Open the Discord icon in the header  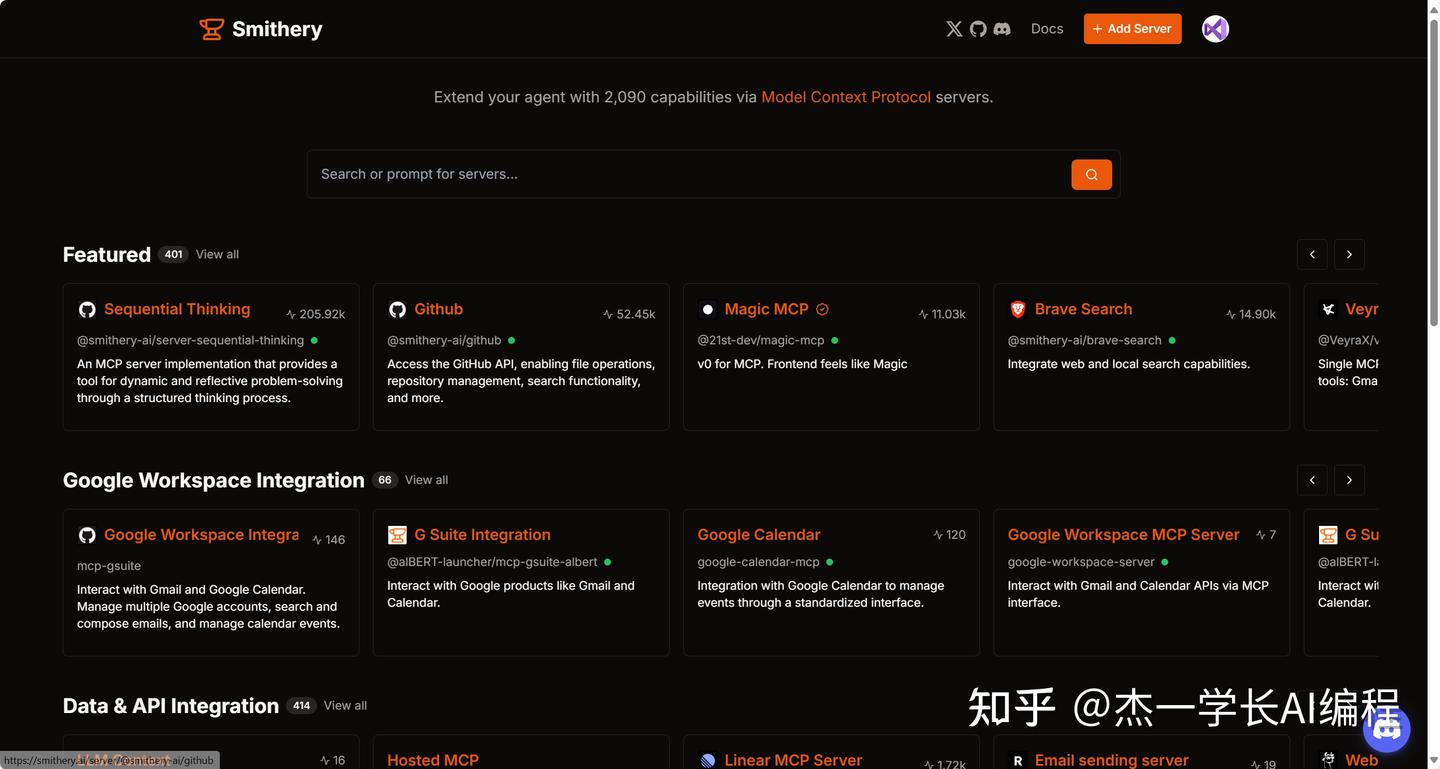1001,28
